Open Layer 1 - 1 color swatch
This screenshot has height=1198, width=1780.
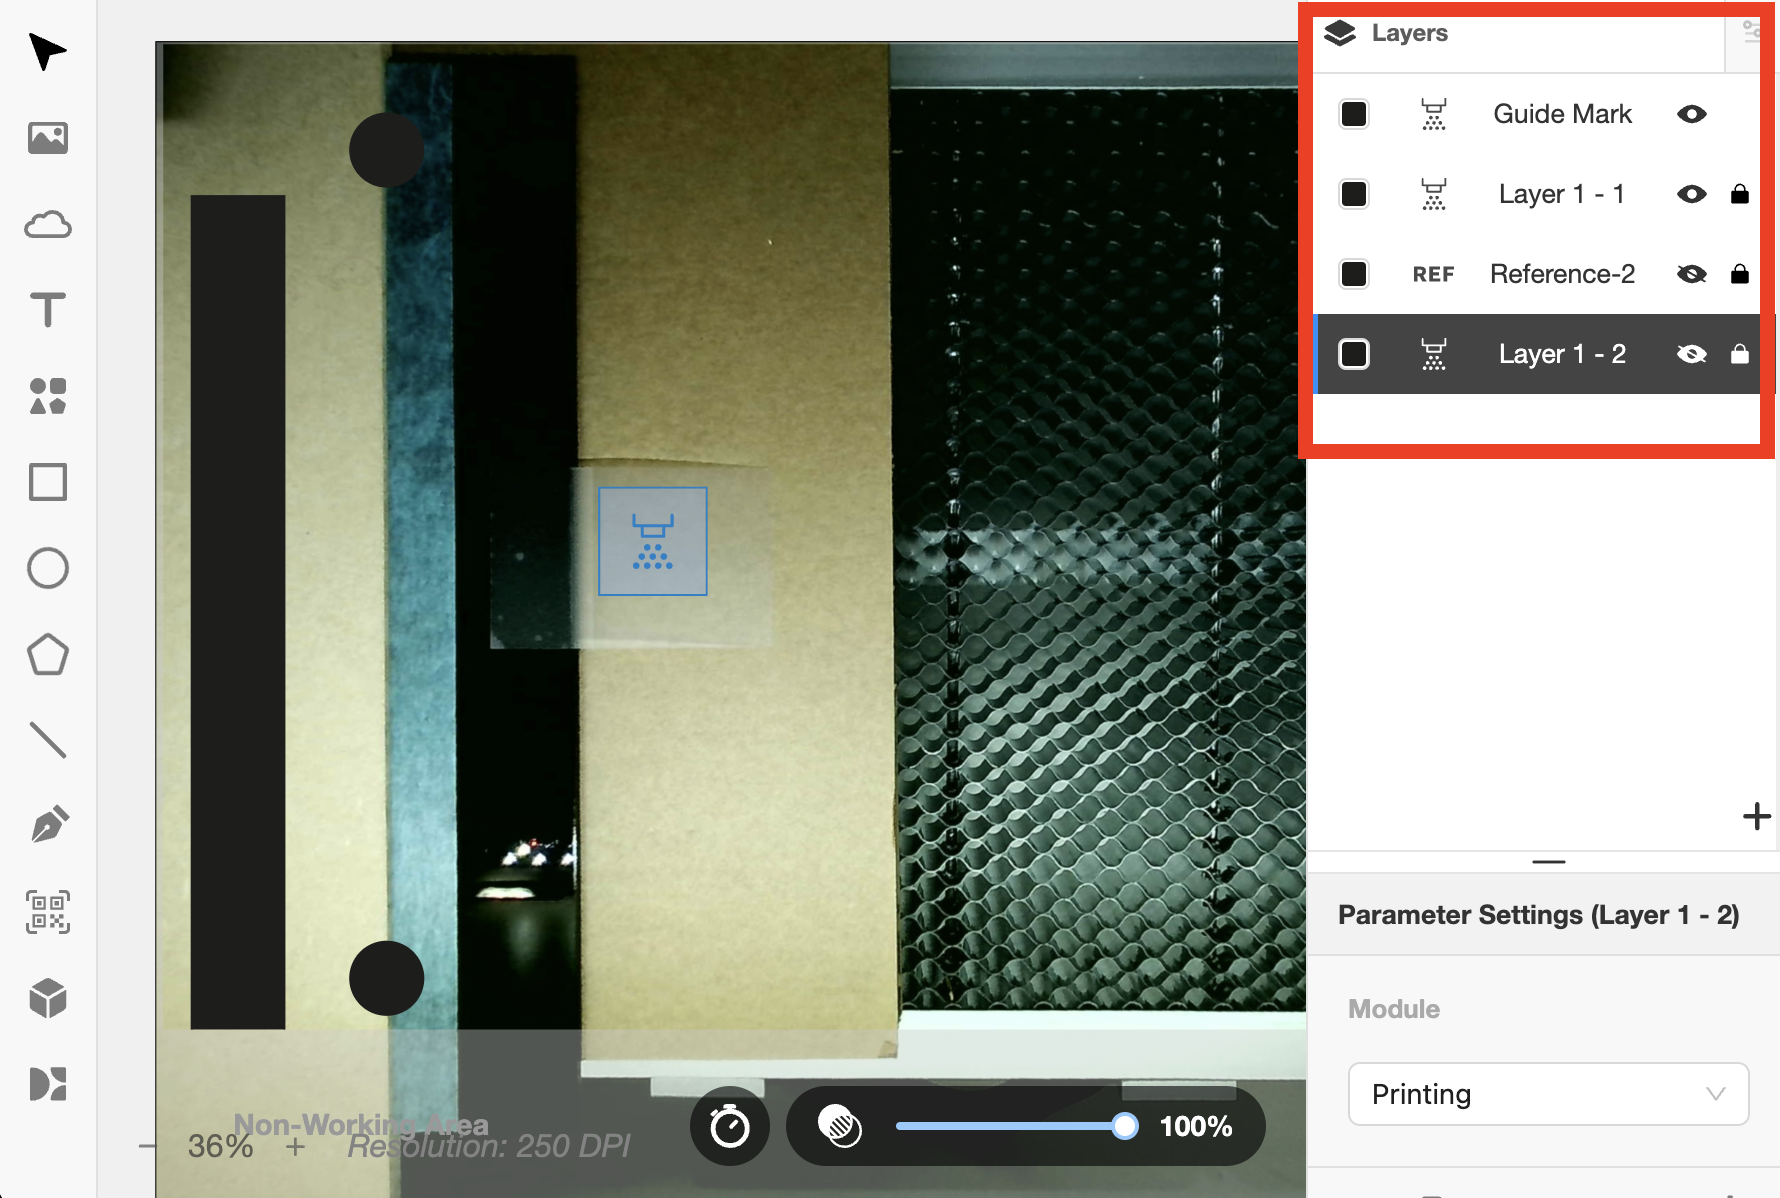pyautogui.click(x=1354, y=194)
